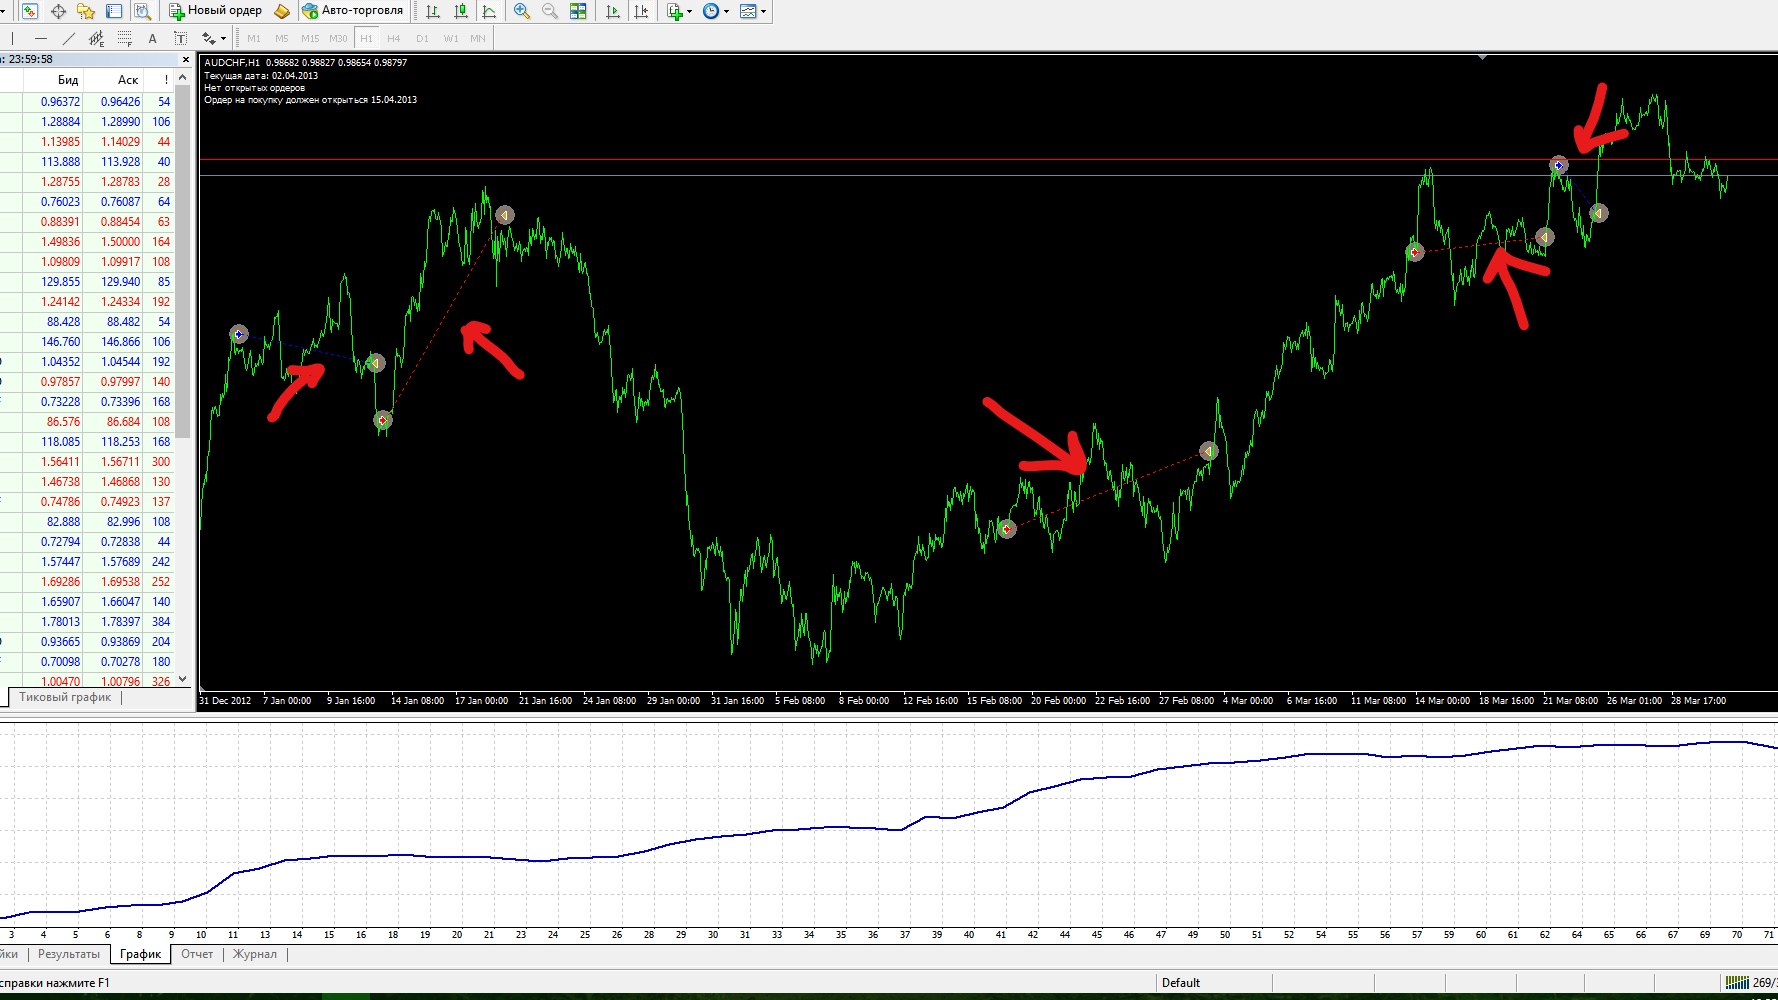Open the Strategy Tester magnifier icon

point(142,11)
